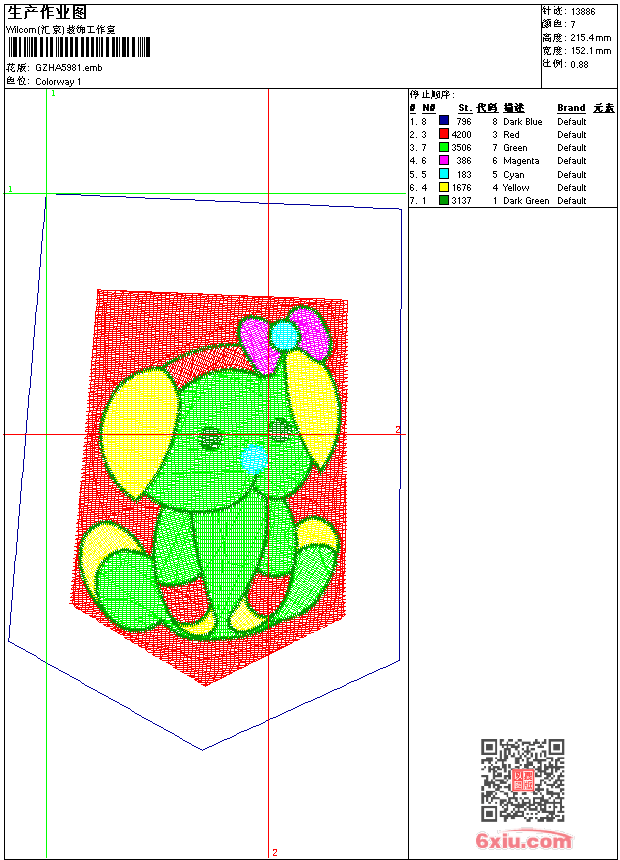Screen dimensions: 620x860
Task: Click stitch count 796 in Dark Blue row
Action: coord(464,122)
